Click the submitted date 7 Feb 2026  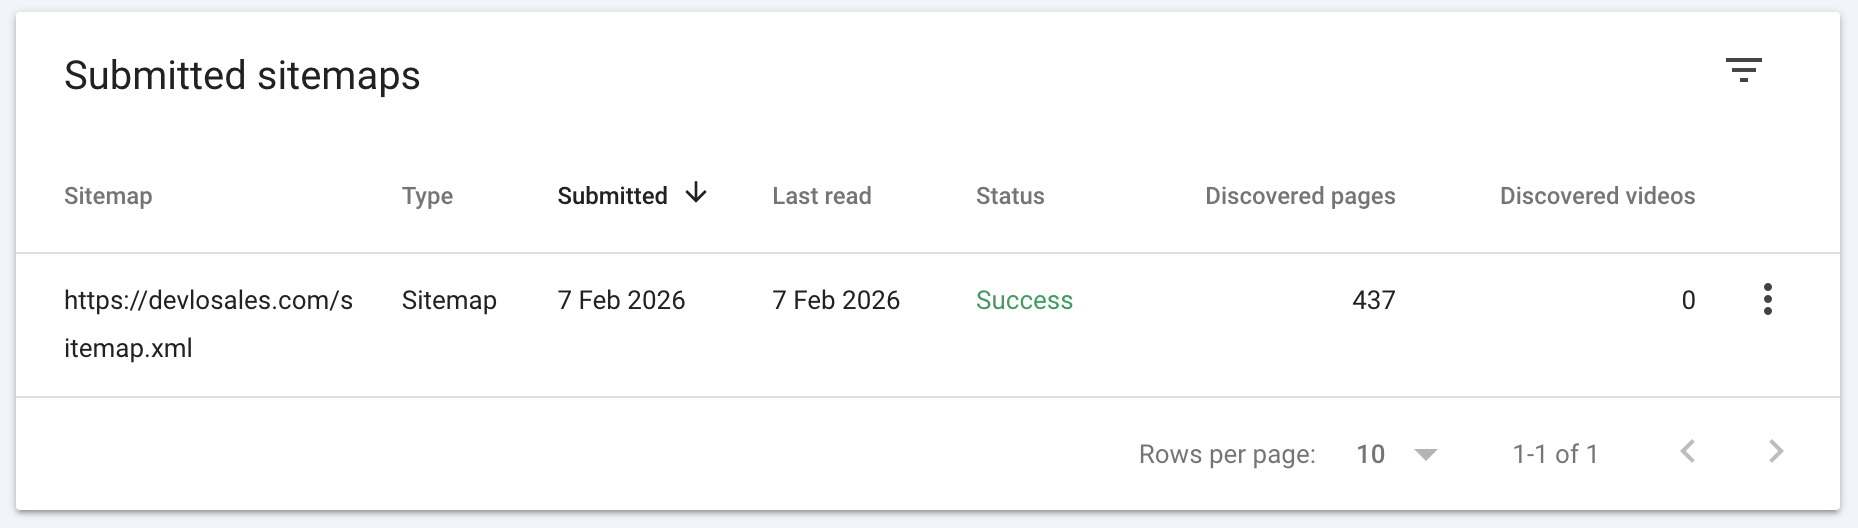[621, 301]
